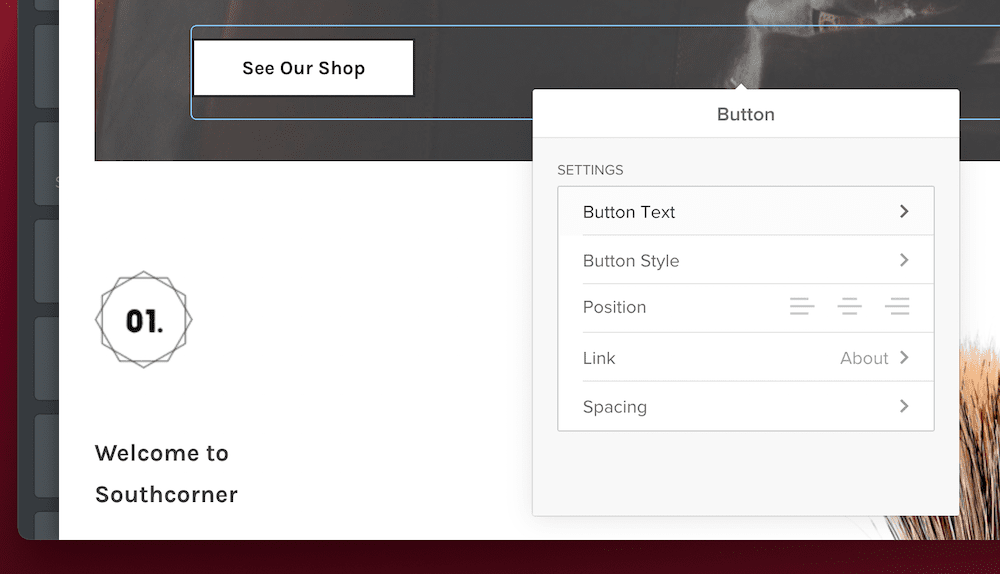Screen dimensions: 1000x574
Task: Click the SETTINGS section header
Action: 590,170
